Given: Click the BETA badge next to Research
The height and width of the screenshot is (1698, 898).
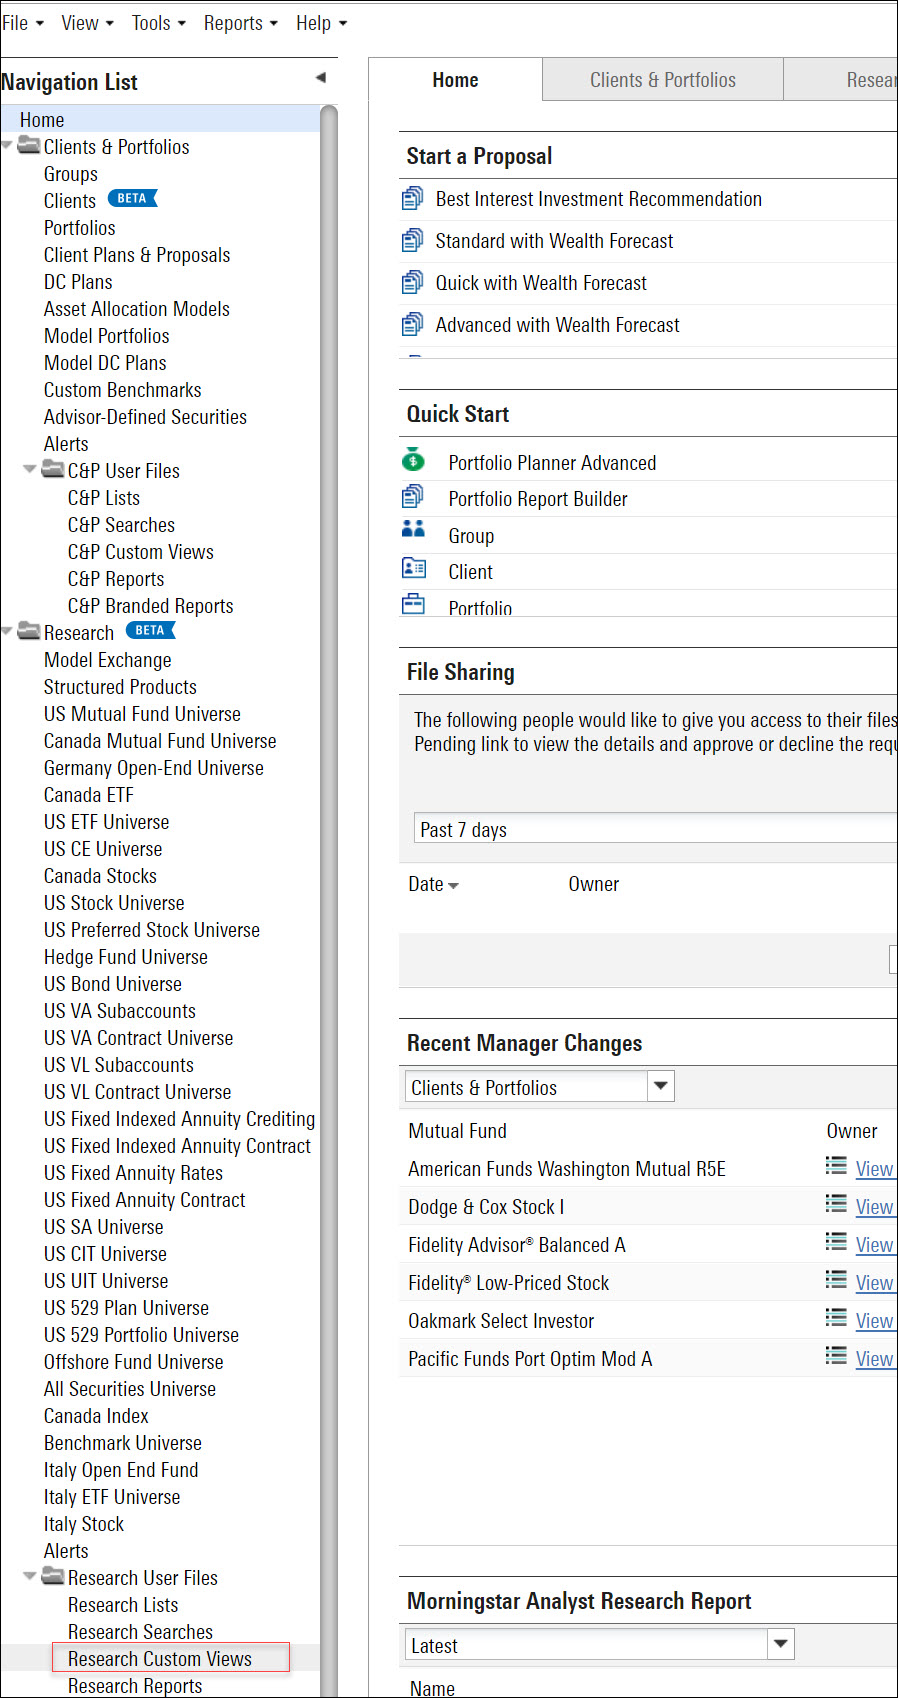Looking at the screenshot, I should pyautogui.click(x=150, y=630).
